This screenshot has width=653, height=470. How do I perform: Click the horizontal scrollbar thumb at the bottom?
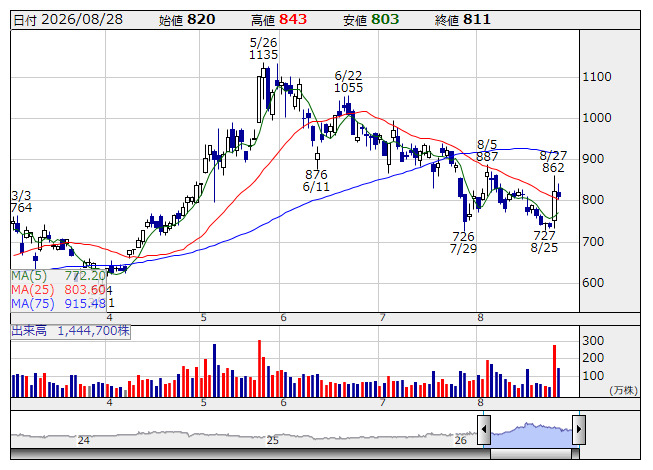click(x=531, y=454)
